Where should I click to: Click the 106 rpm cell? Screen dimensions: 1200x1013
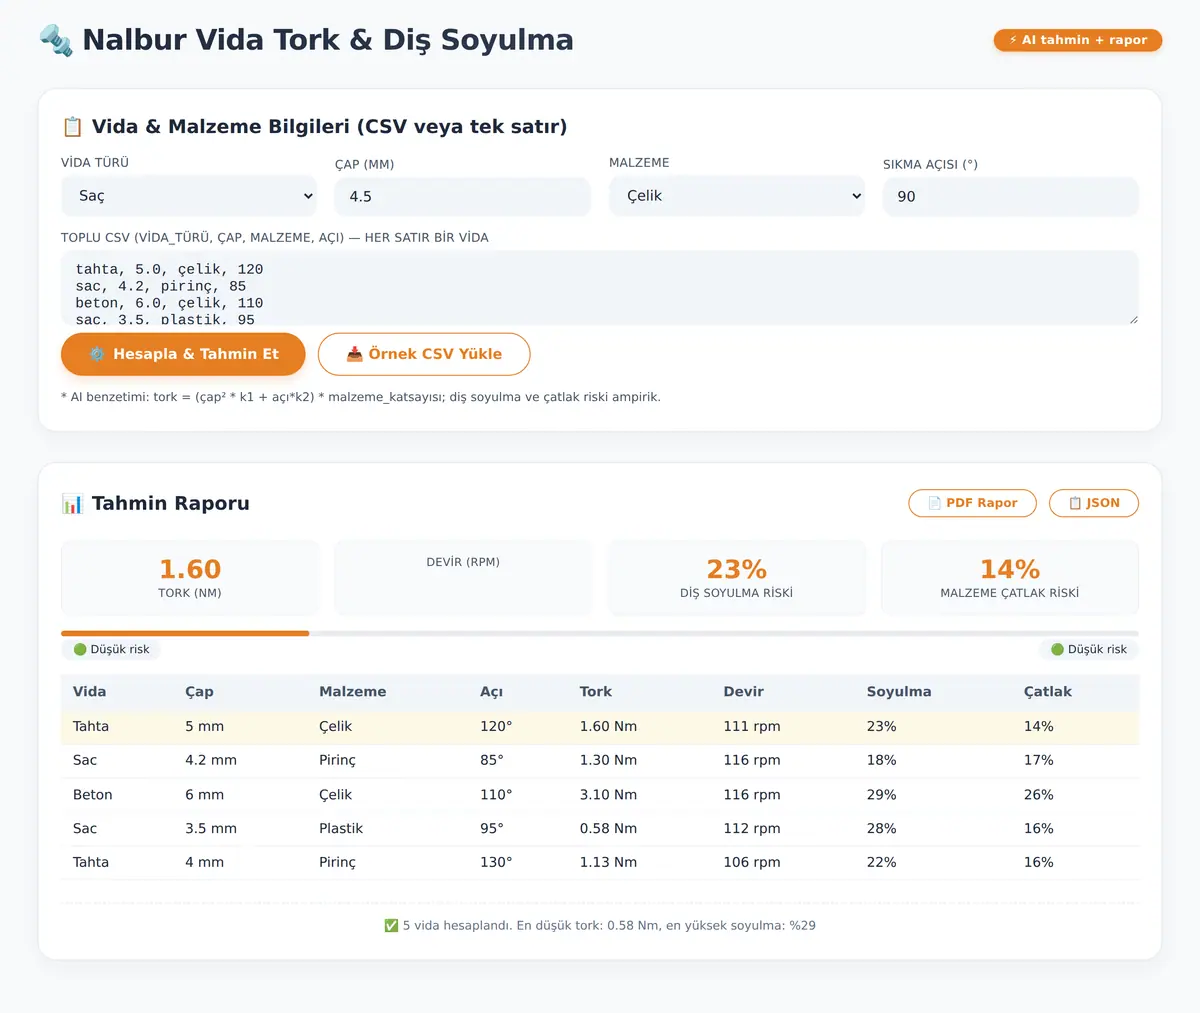[x=752, y=863]
